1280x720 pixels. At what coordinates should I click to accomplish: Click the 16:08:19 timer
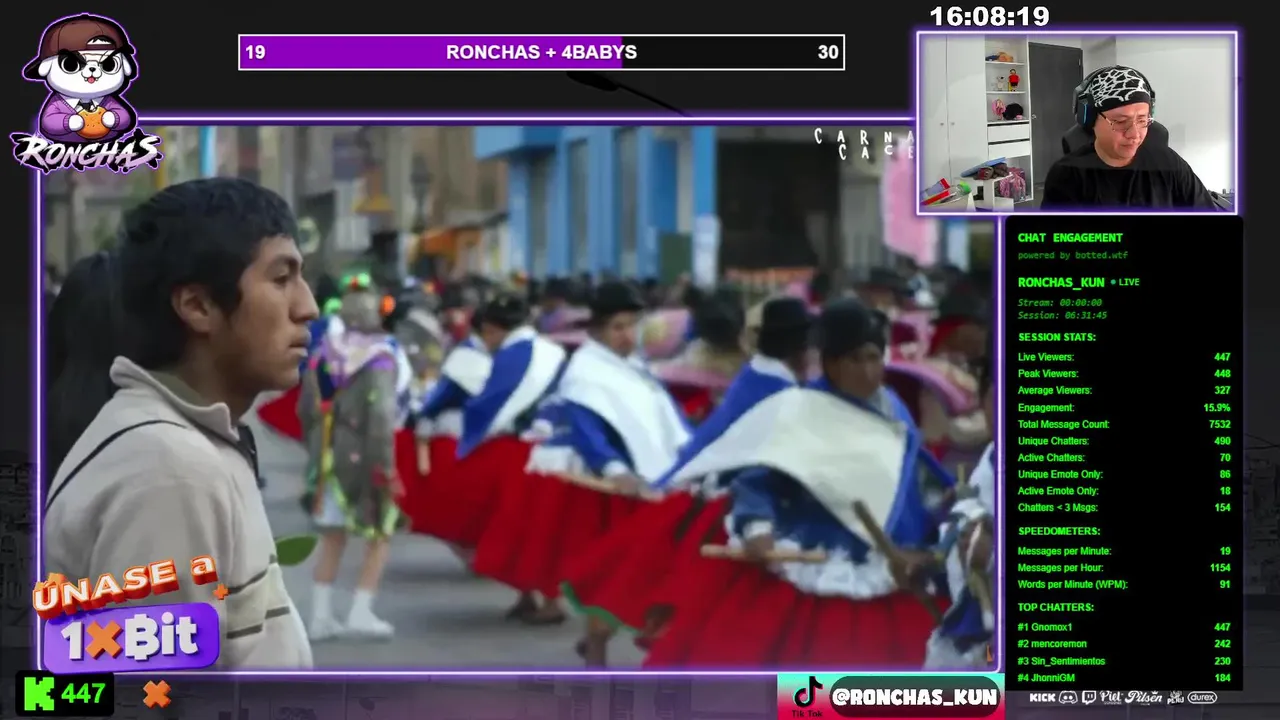coord(989,16)
